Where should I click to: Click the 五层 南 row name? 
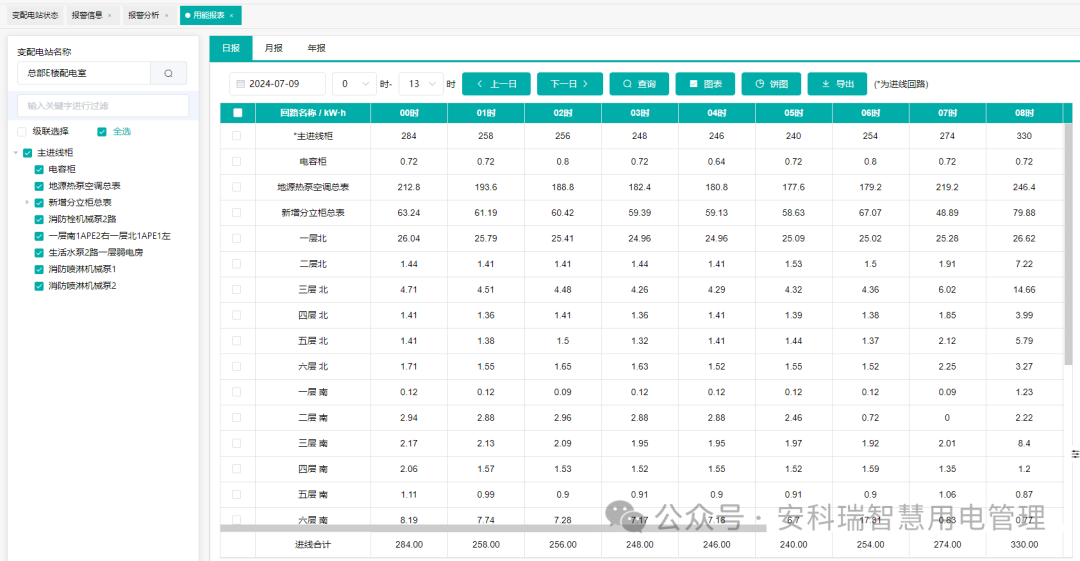313,494
